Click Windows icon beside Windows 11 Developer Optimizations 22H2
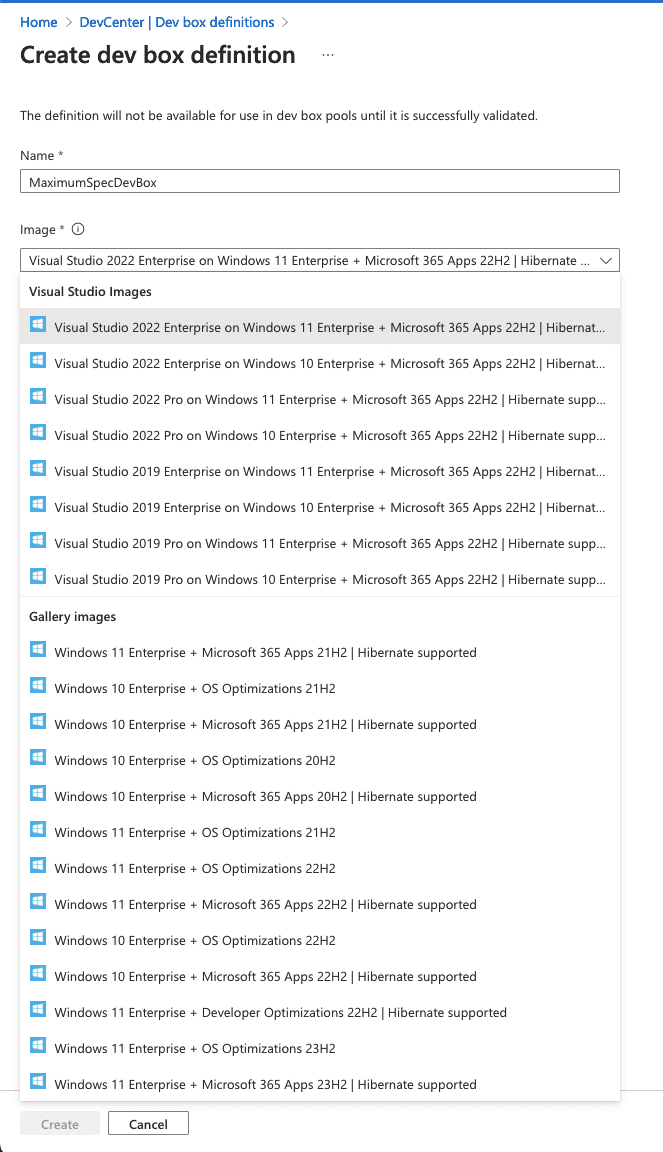663x1152 pixels. [38, 1012]
